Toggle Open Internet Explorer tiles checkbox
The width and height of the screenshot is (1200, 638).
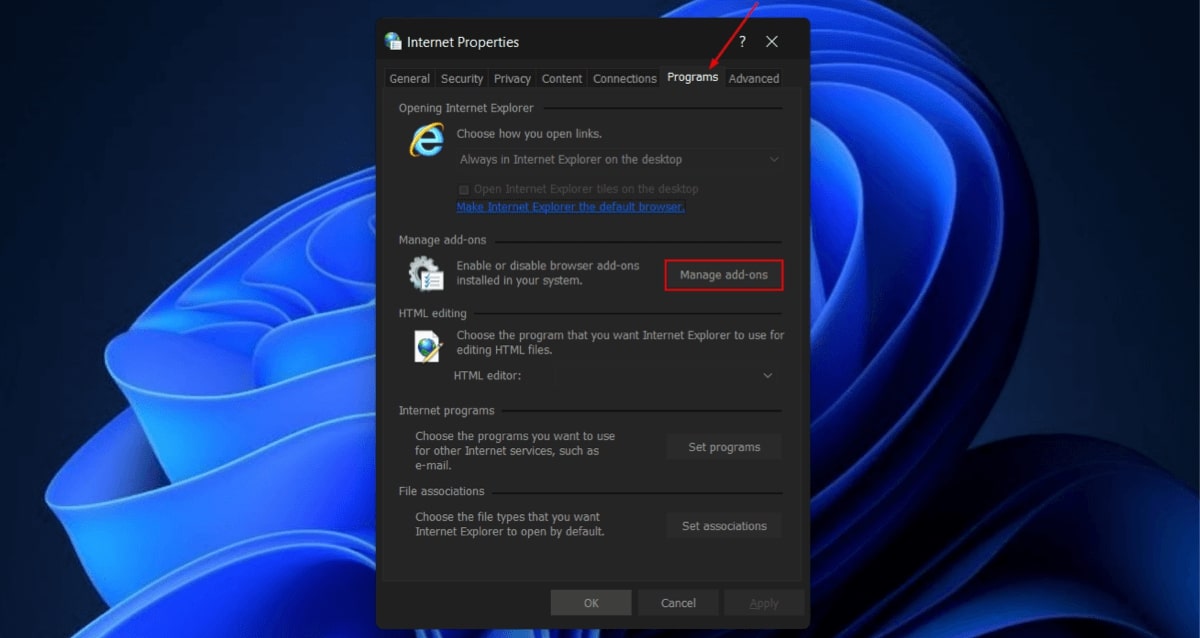click(x=463, y=189)
